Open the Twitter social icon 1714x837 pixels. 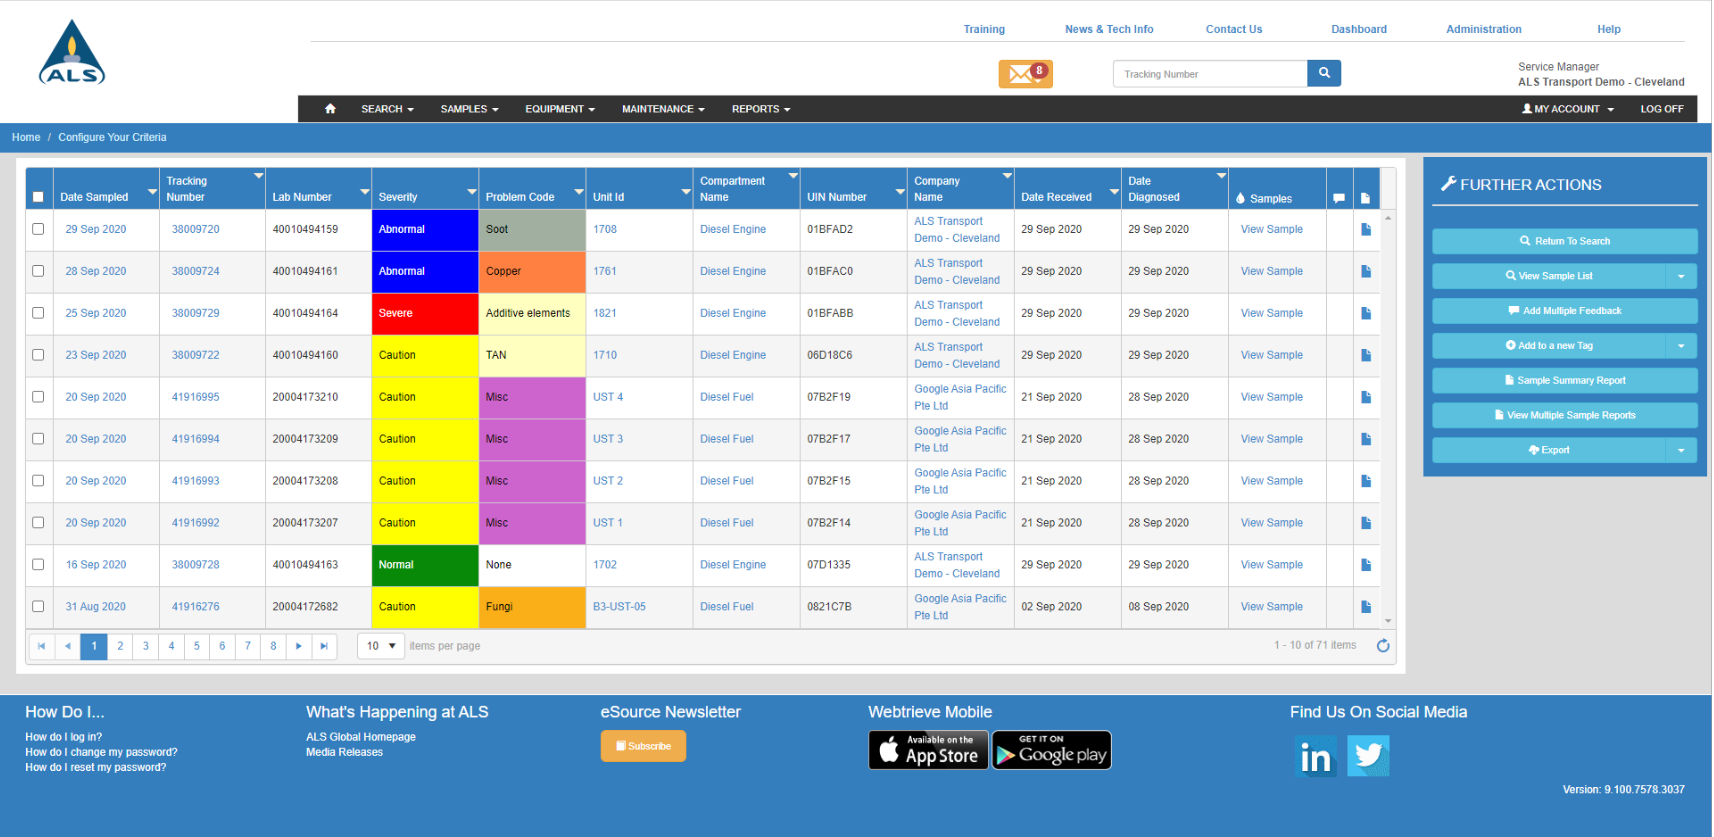click(x=1368, y=756)
